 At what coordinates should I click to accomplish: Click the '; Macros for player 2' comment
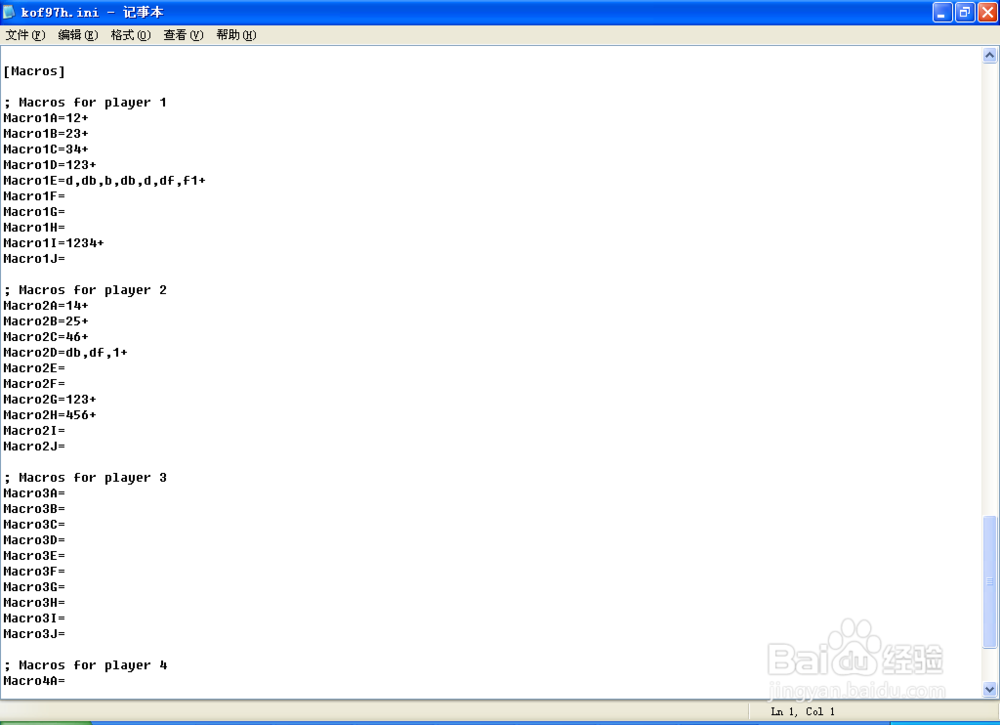click(85, 290)
